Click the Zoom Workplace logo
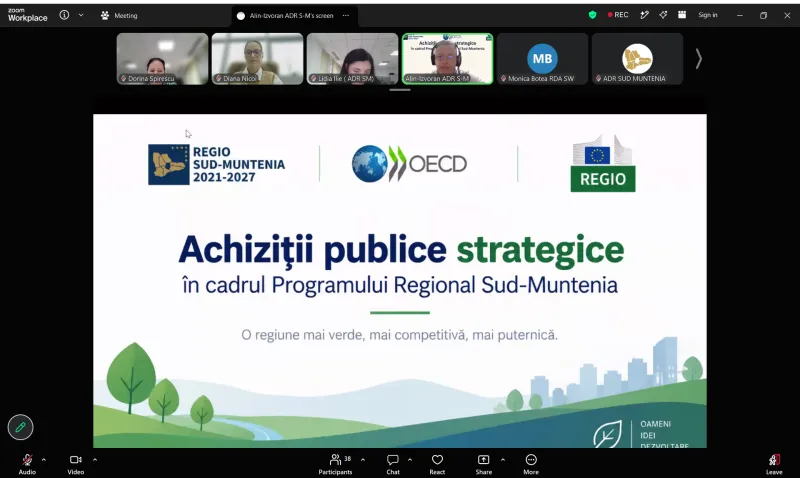This screenshot has width=800, height=478. tap(28, 15)
